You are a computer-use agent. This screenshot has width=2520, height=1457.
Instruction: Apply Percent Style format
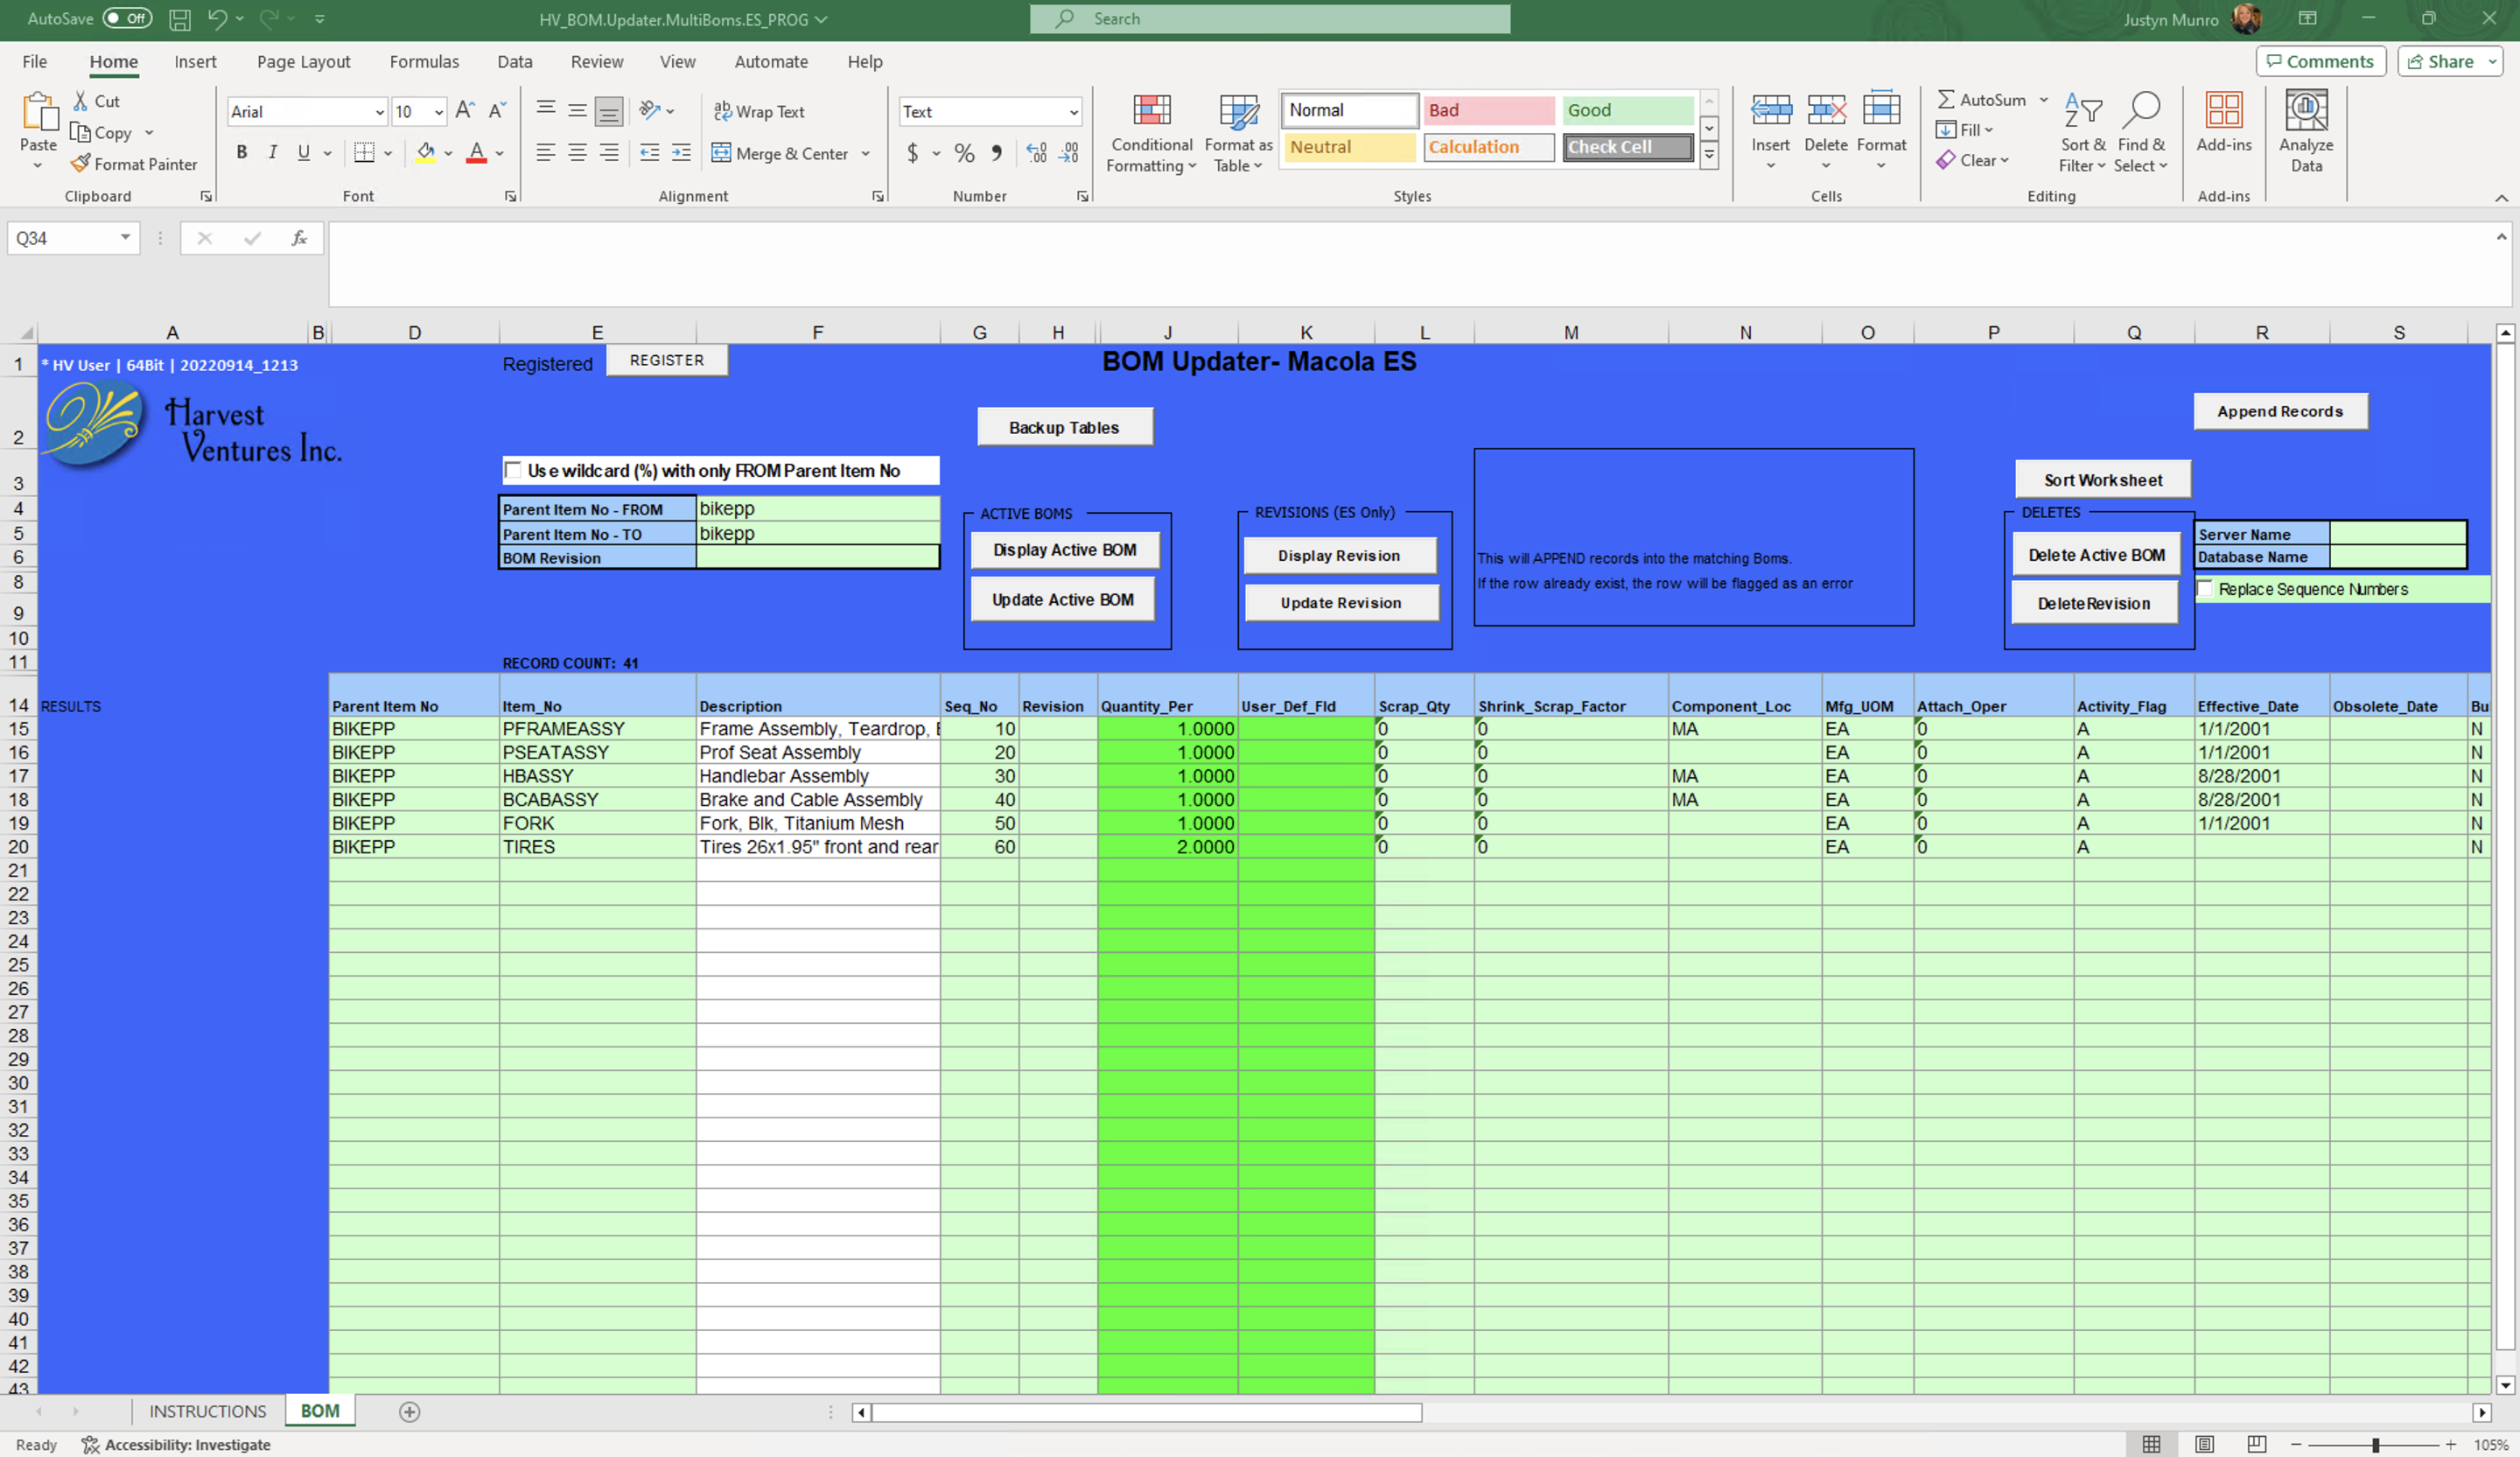tap(964, 152)
